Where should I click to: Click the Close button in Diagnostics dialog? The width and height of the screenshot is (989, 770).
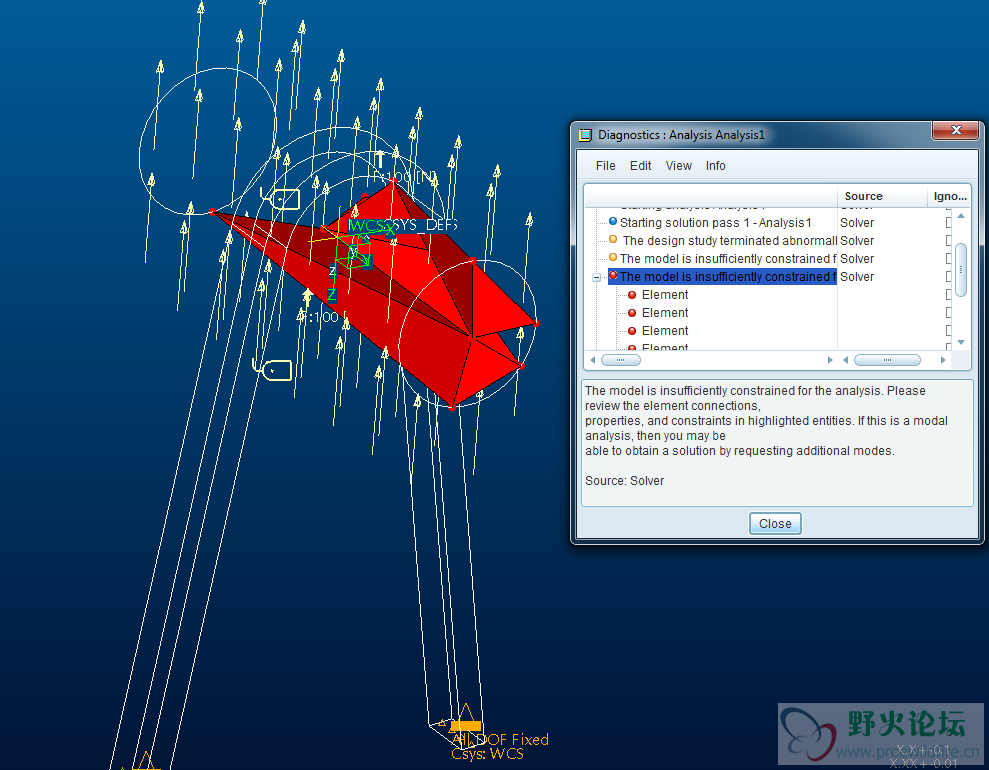775,523
